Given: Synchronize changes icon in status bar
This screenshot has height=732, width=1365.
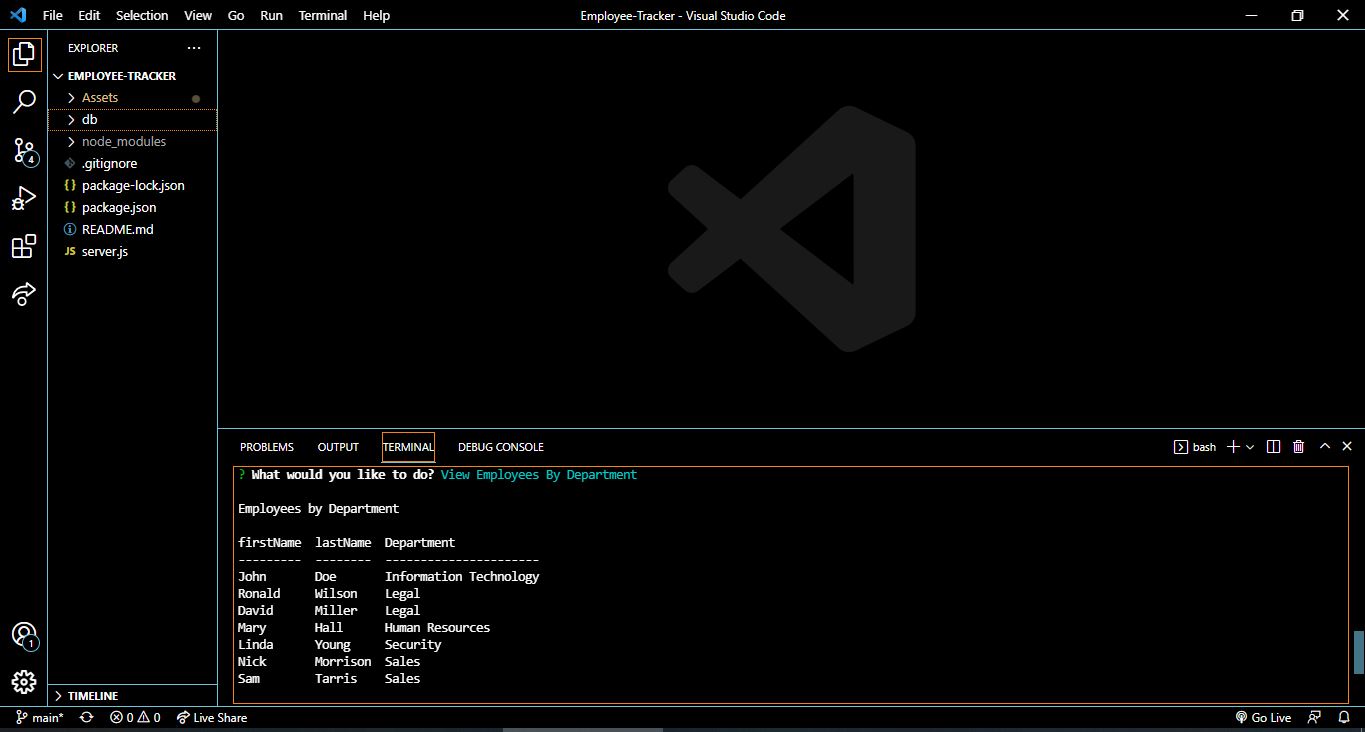Looking at the screenshot, I should click(87, 718).
